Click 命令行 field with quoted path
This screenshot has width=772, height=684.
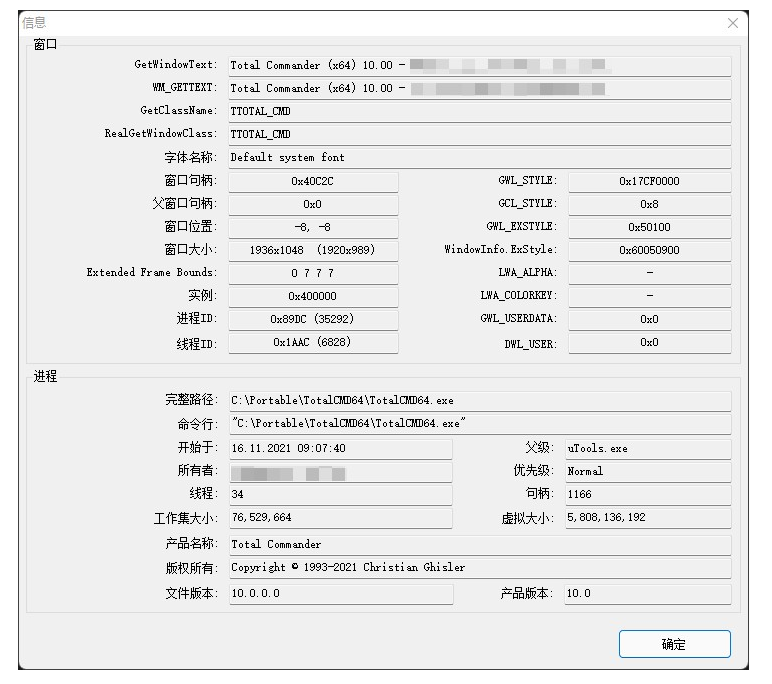480,423
